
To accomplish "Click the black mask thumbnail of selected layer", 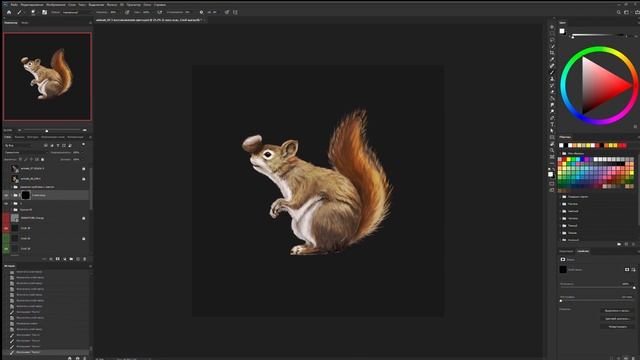I will (26, 195).
